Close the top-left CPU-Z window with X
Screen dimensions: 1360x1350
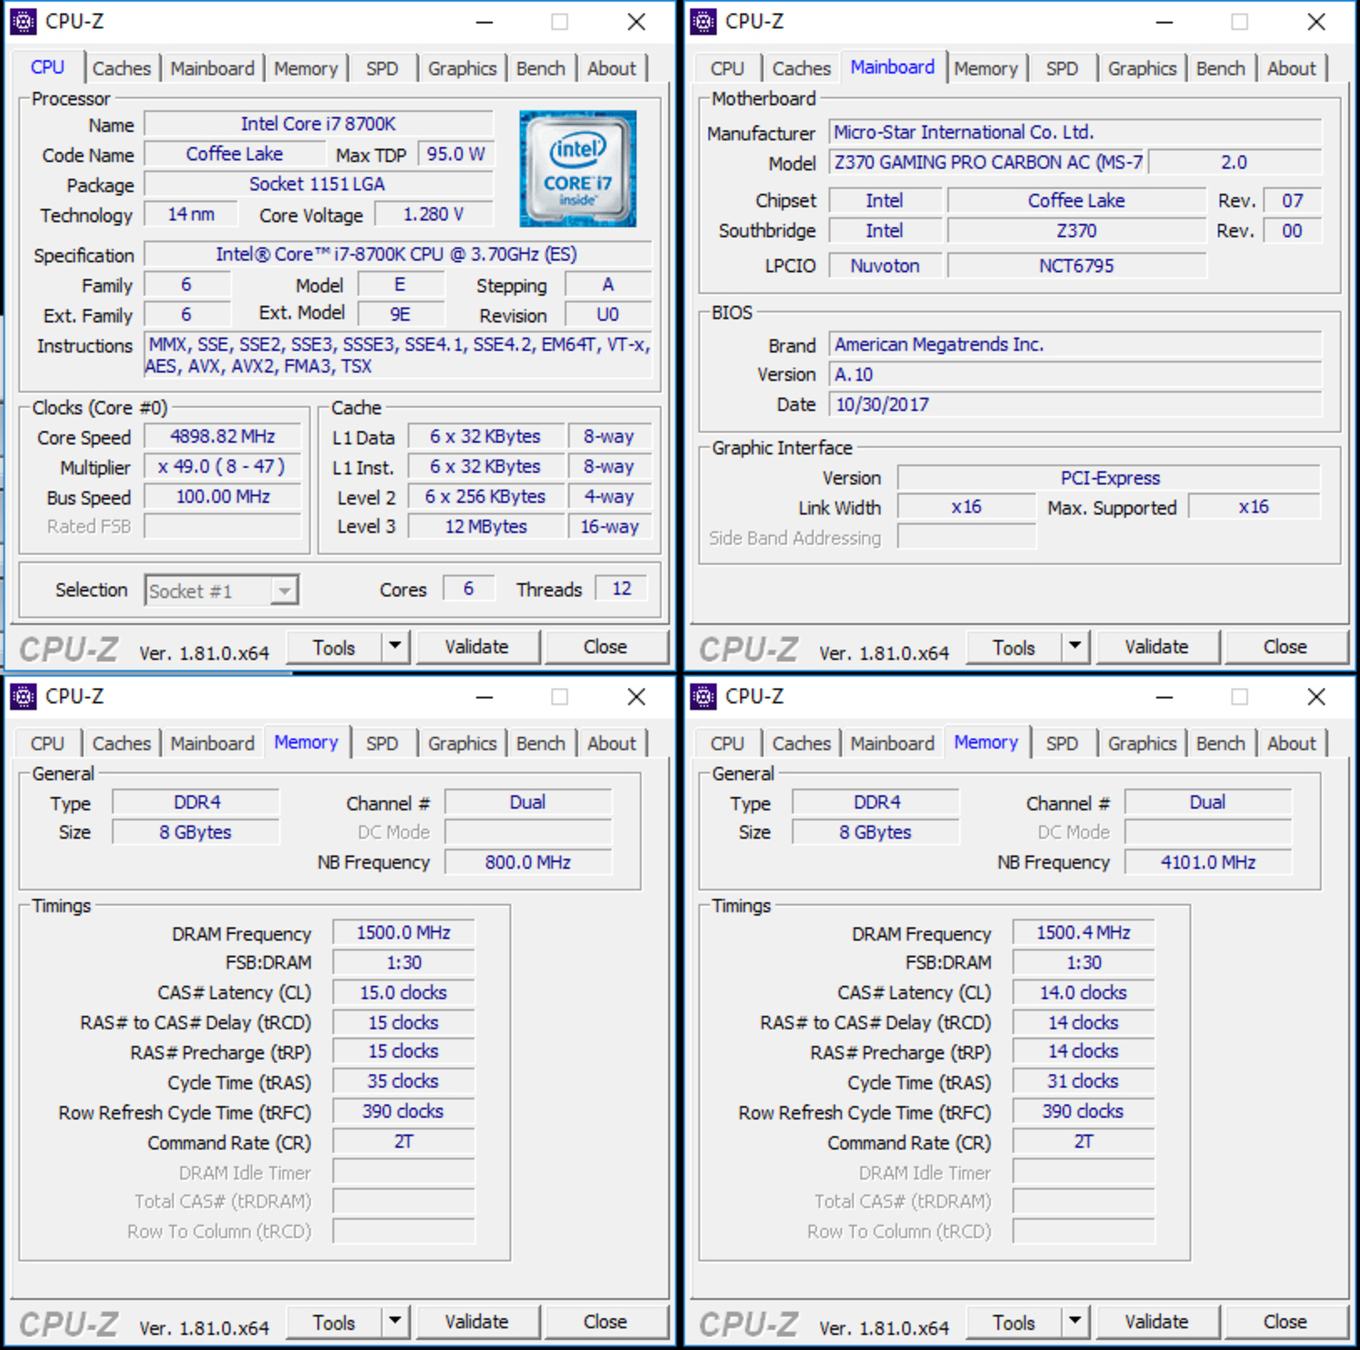(x=636, y=22)
